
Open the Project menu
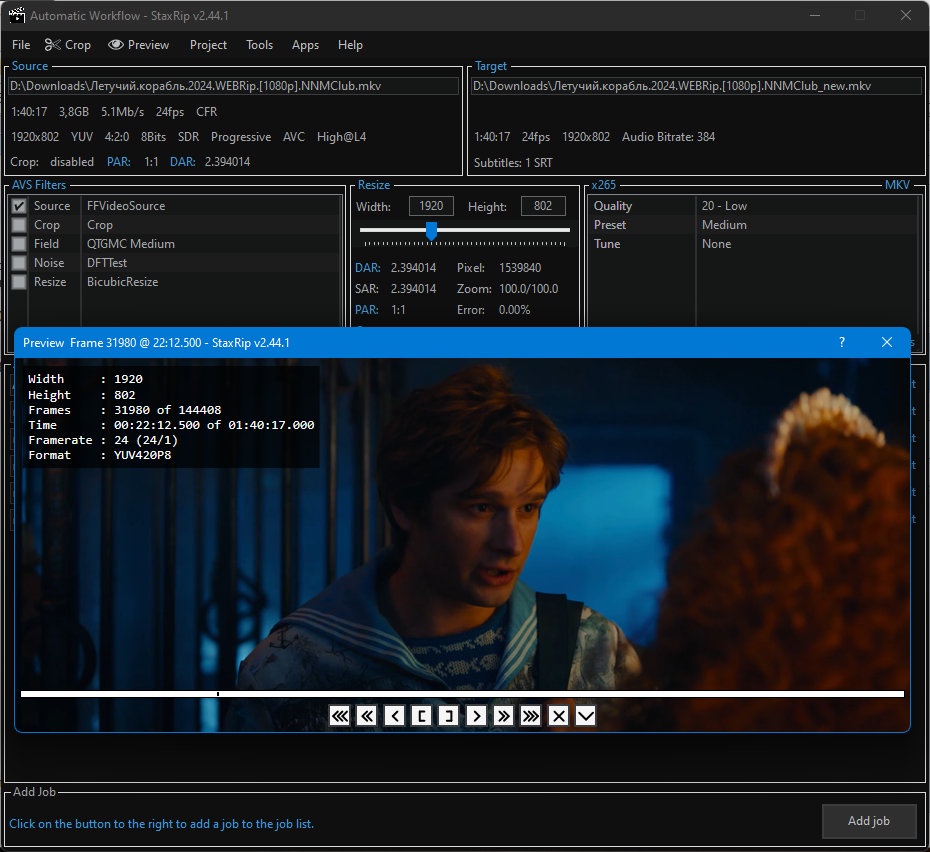(x=208, y=45)
